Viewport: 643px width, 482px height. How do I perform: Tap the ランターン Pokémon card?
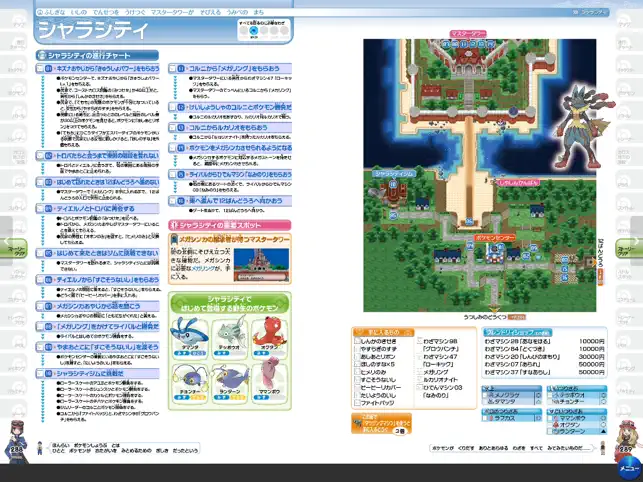230,382
